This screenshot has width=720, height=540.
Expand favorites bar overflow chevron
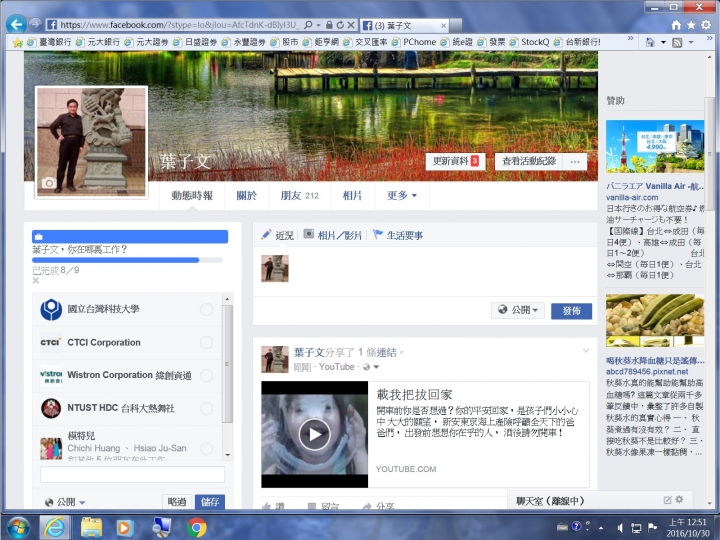point(630,39)
